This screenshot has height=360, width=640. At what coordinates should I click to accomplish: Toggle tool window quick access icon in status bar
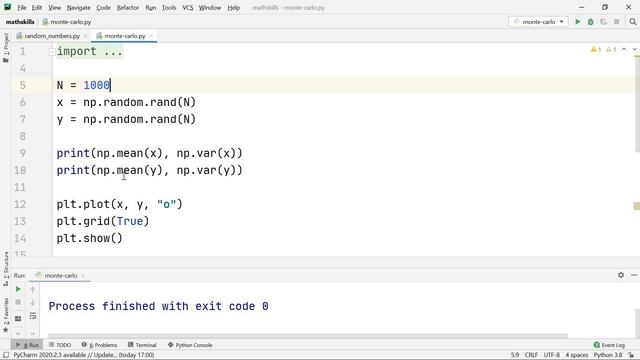point(6,355)
